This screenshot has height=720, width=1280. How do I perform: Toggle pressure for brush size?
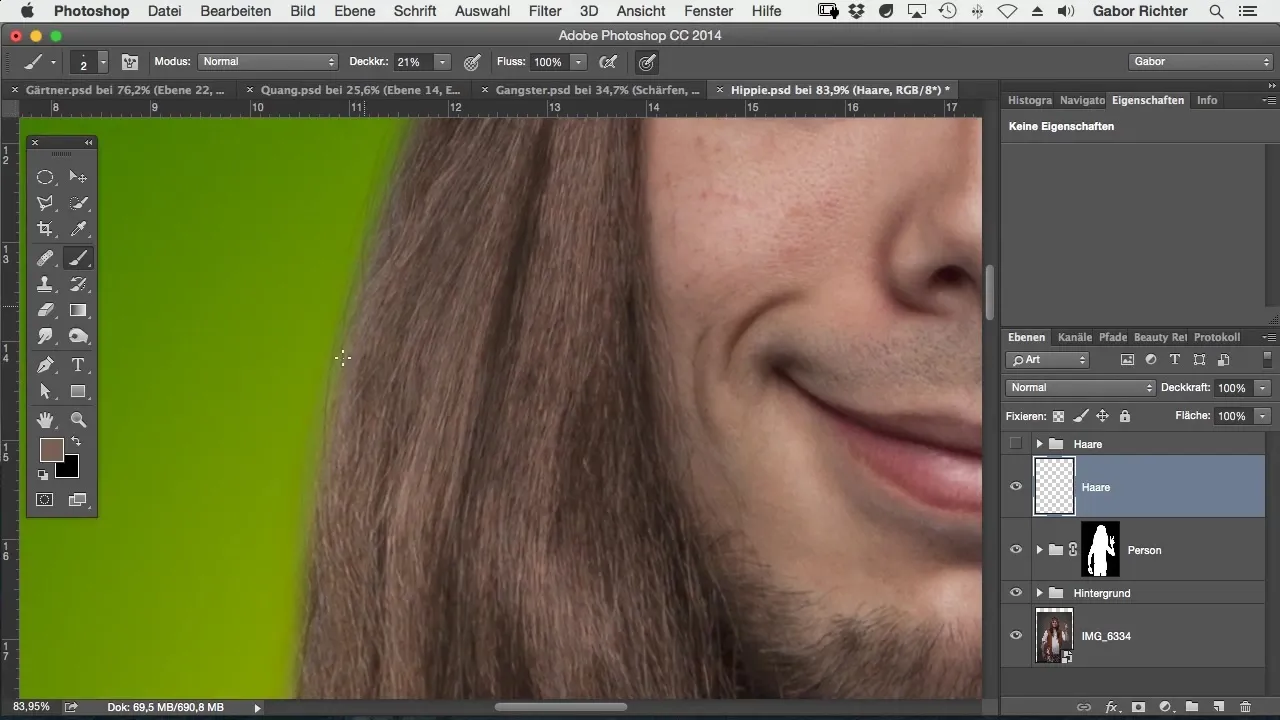[x=647, y=62]
